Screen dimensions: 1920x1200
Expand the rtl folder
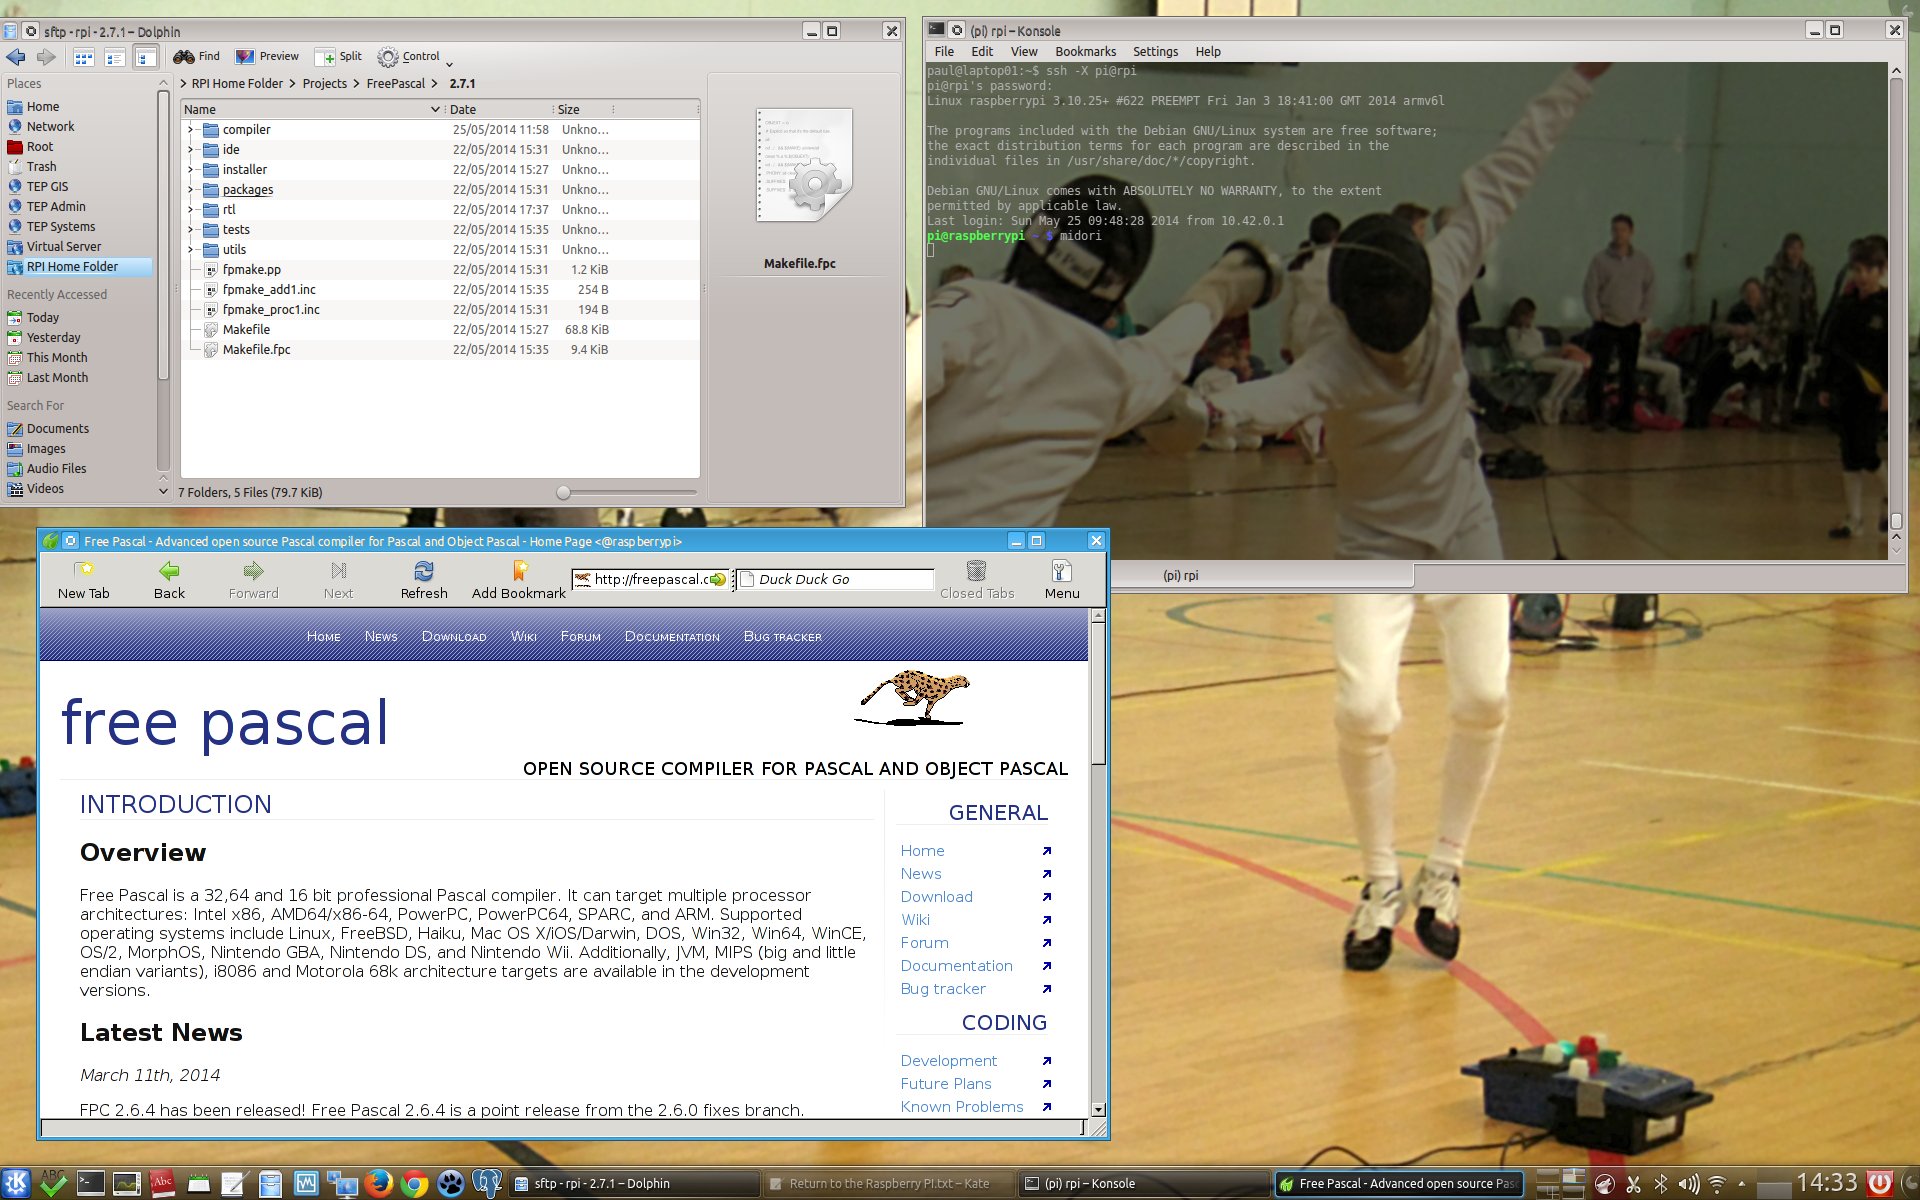tap(190, 210)
